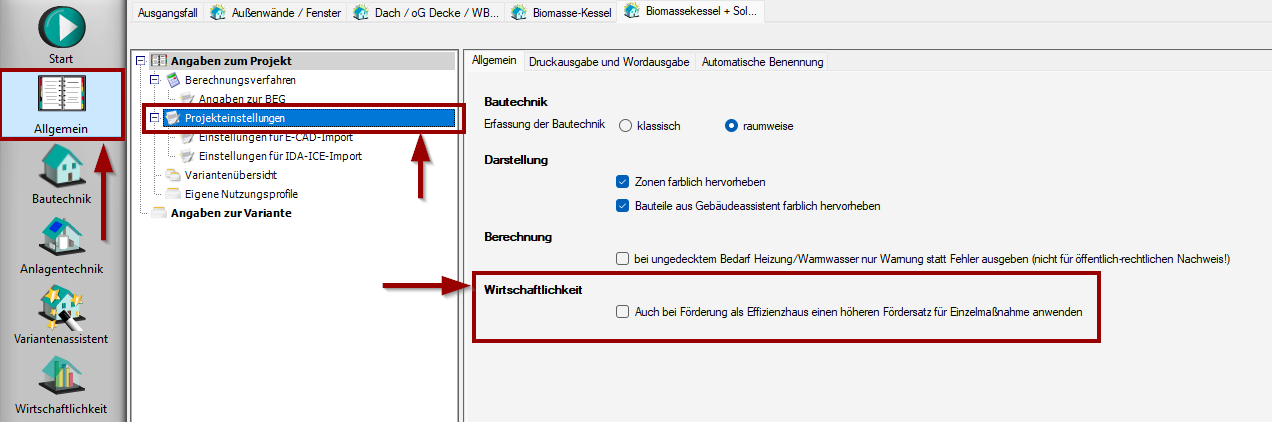This screenshot has height=422, width=1272.
Task: Click the E-CAD-Import settings page icon
Action: pos(187,137)
